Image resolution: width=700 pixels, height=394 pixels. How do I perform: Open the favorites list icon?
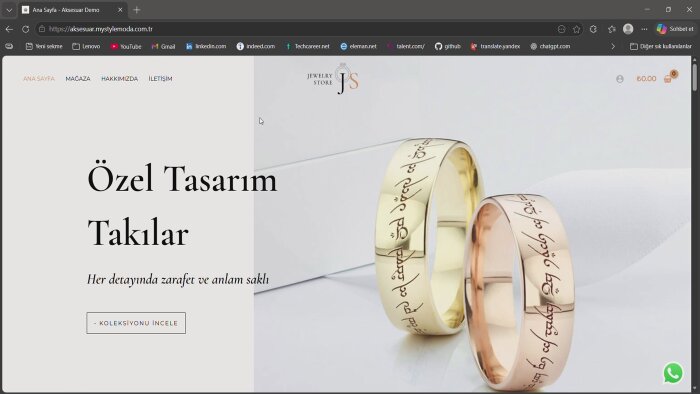point(612,29)
